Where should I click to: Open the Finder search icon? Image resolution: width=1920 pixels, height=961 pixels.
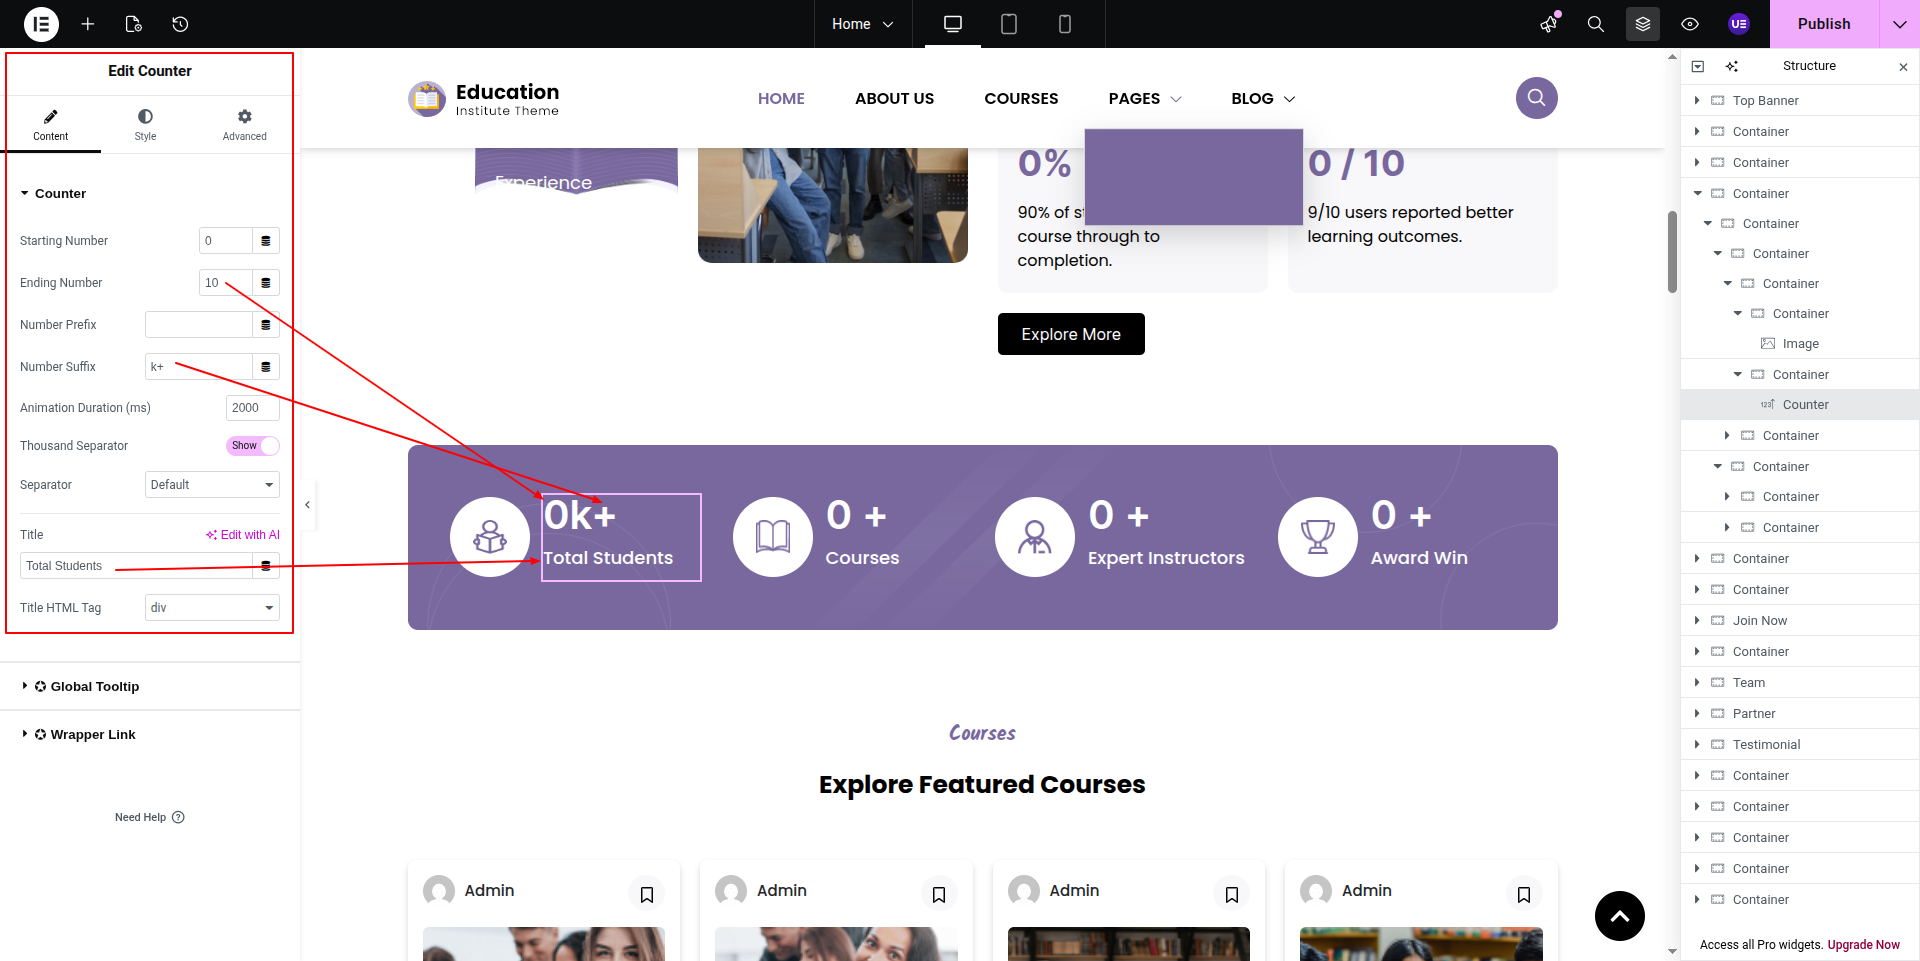pyautogui.click(x=1596, y=24)
